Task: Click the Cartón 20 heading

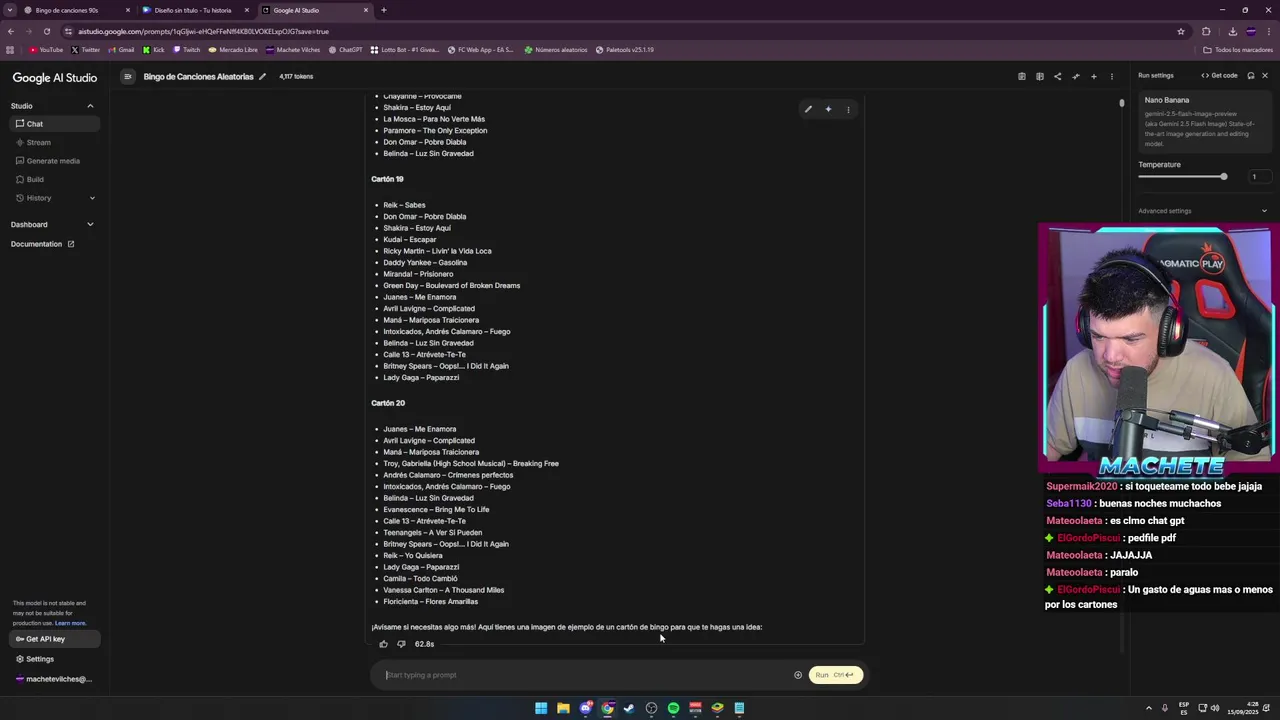Action: pyautogui.click(x=388, y=403)
